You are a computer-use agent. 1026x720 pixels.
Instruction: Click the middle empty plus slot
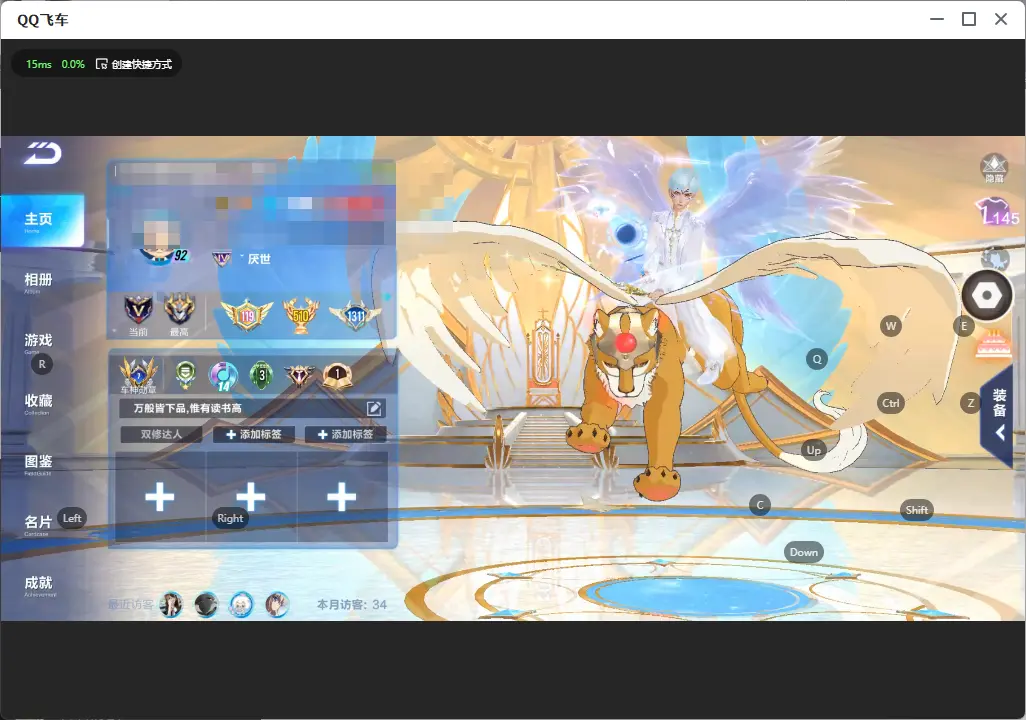pyautogui.click(x=251, y=497)
